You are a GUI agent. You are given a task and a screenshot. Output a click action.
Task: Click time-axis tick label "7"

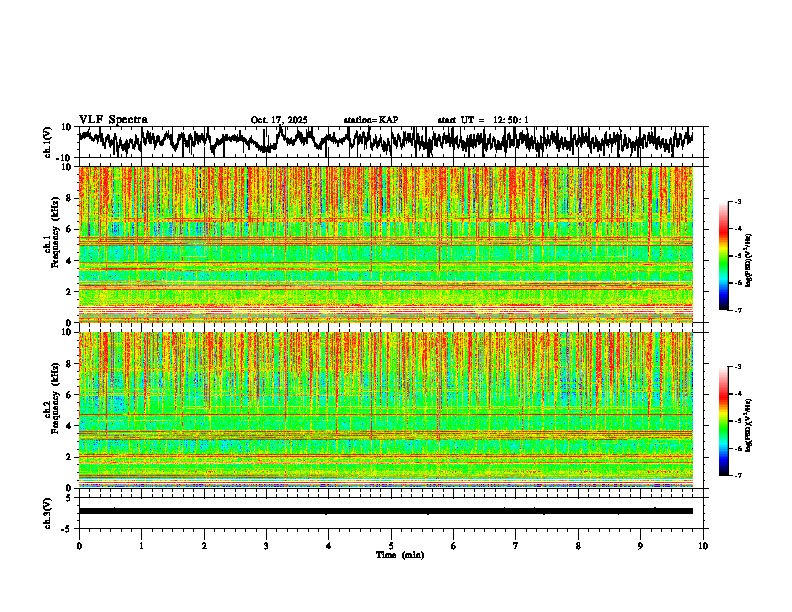click(x=516, y=546)
